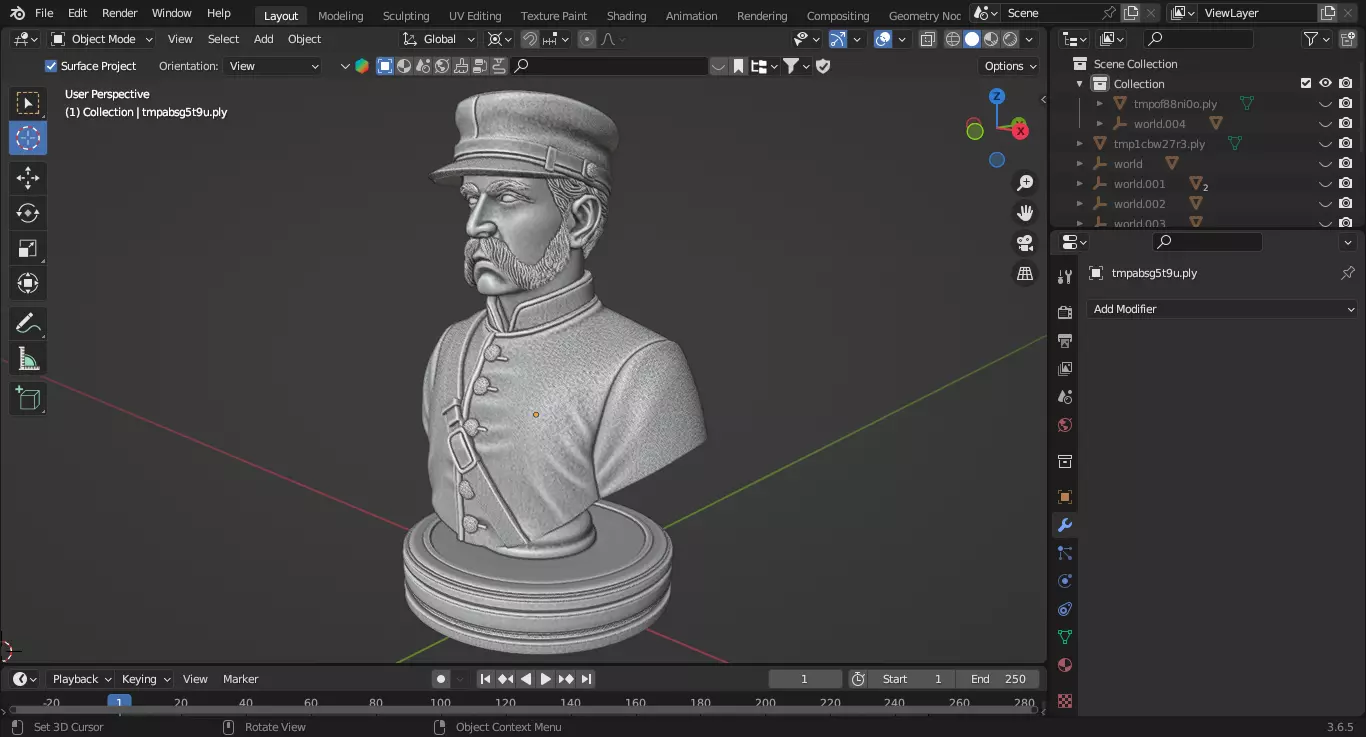Open the File menu
Image resolution: width=1366 pixels, height=737 pixels.
pos(44,13)
